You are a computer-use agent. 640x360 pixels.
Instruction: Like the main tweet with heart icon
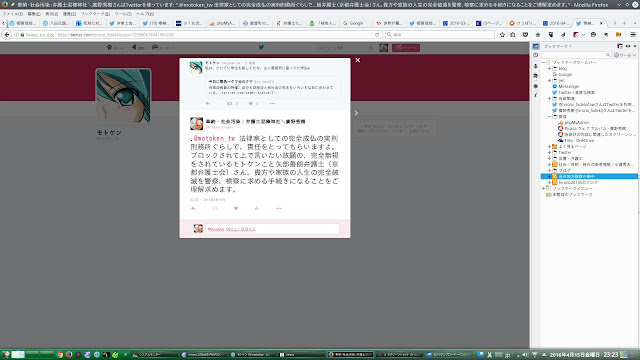click(x=236, y=209)
